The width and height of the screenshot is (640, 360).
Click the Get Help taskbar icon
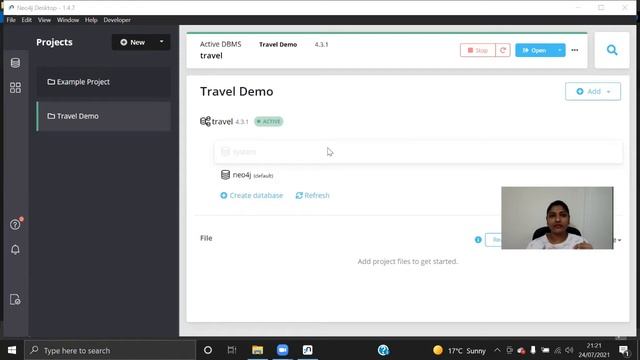(383, 350)
